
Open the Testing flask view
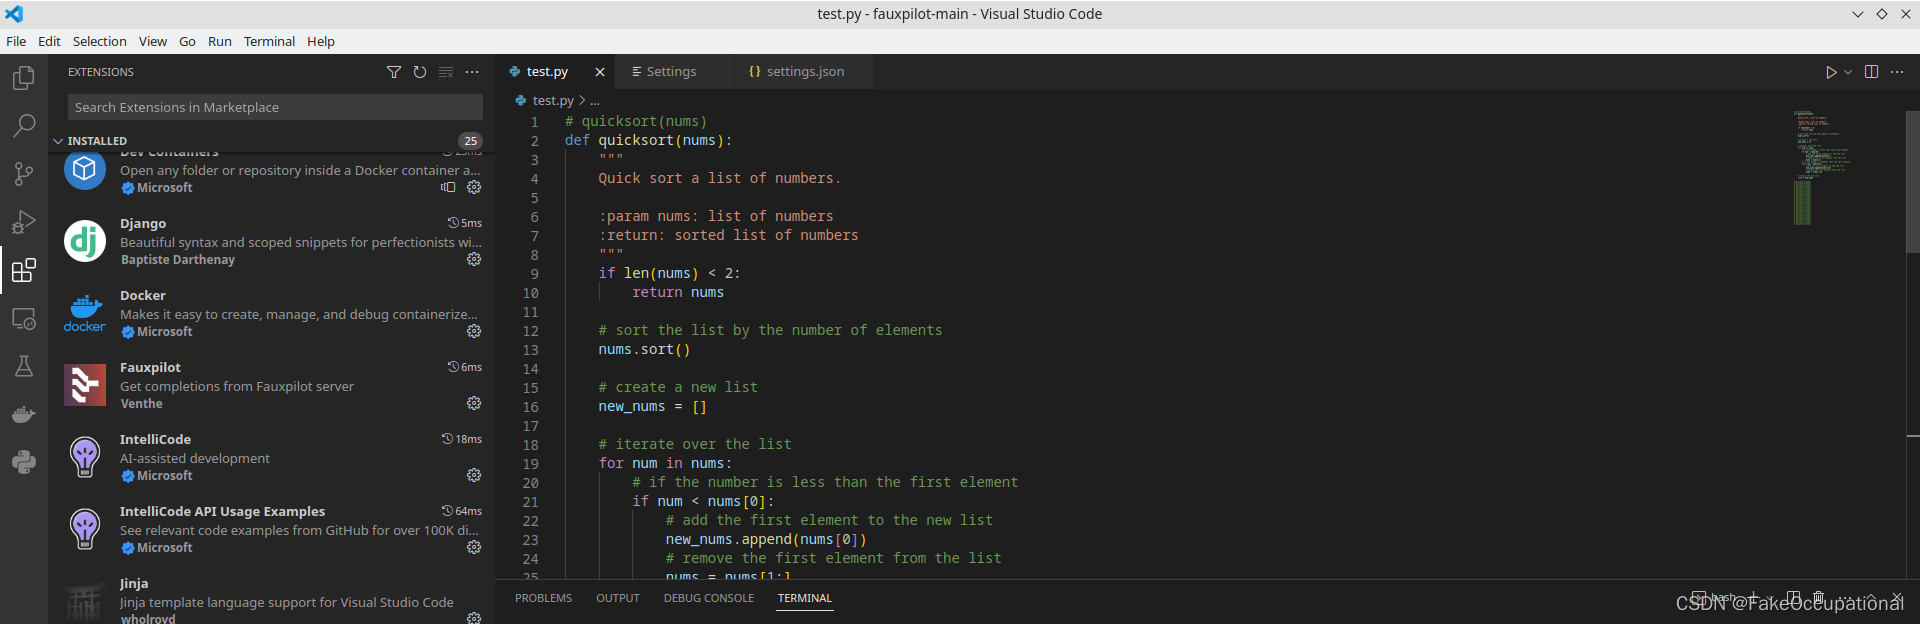point(24,366)
